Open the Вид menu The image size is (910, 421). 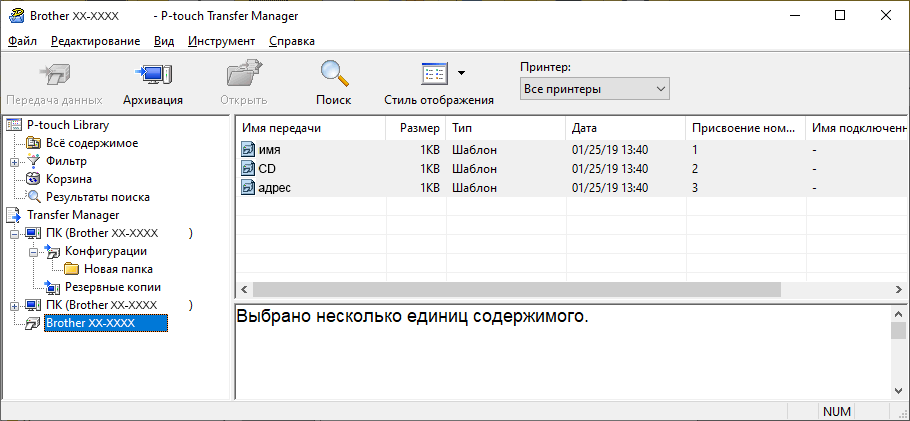tap(164, 41)
